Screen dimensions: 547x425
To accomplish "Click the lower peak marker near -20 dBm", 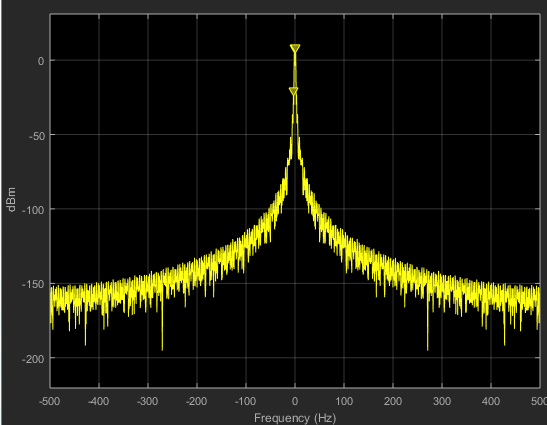I will tap(293, 91).
